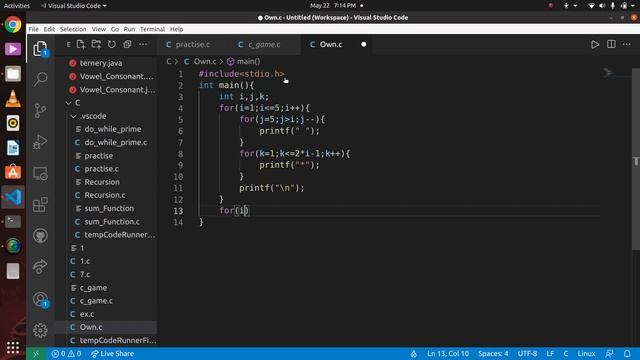Click Ln 13, Col 10 cursor position

point(448,353)
